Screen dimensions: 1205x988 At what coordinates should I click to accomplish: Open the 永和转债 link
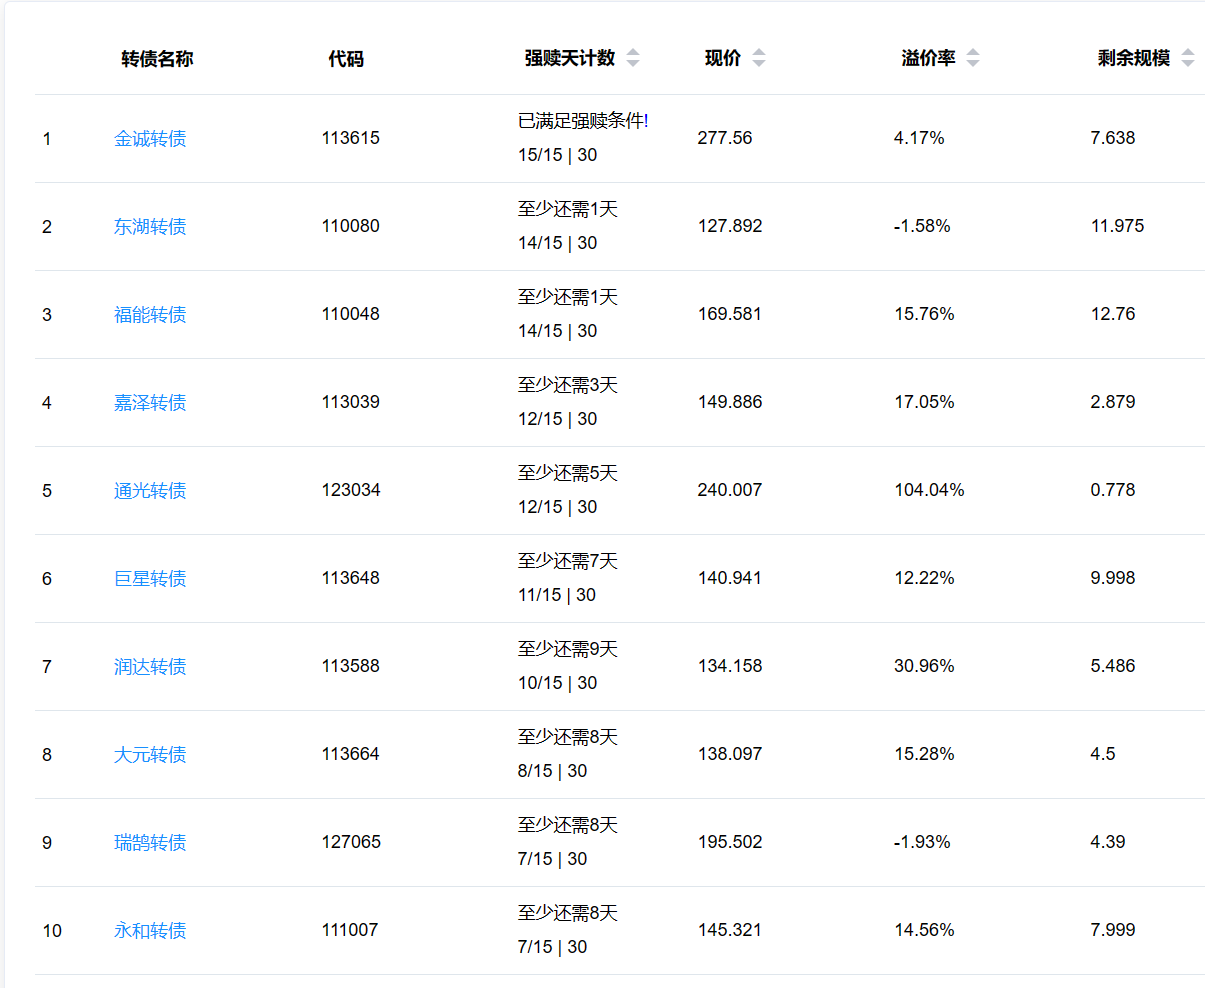[x=150, y=931]
